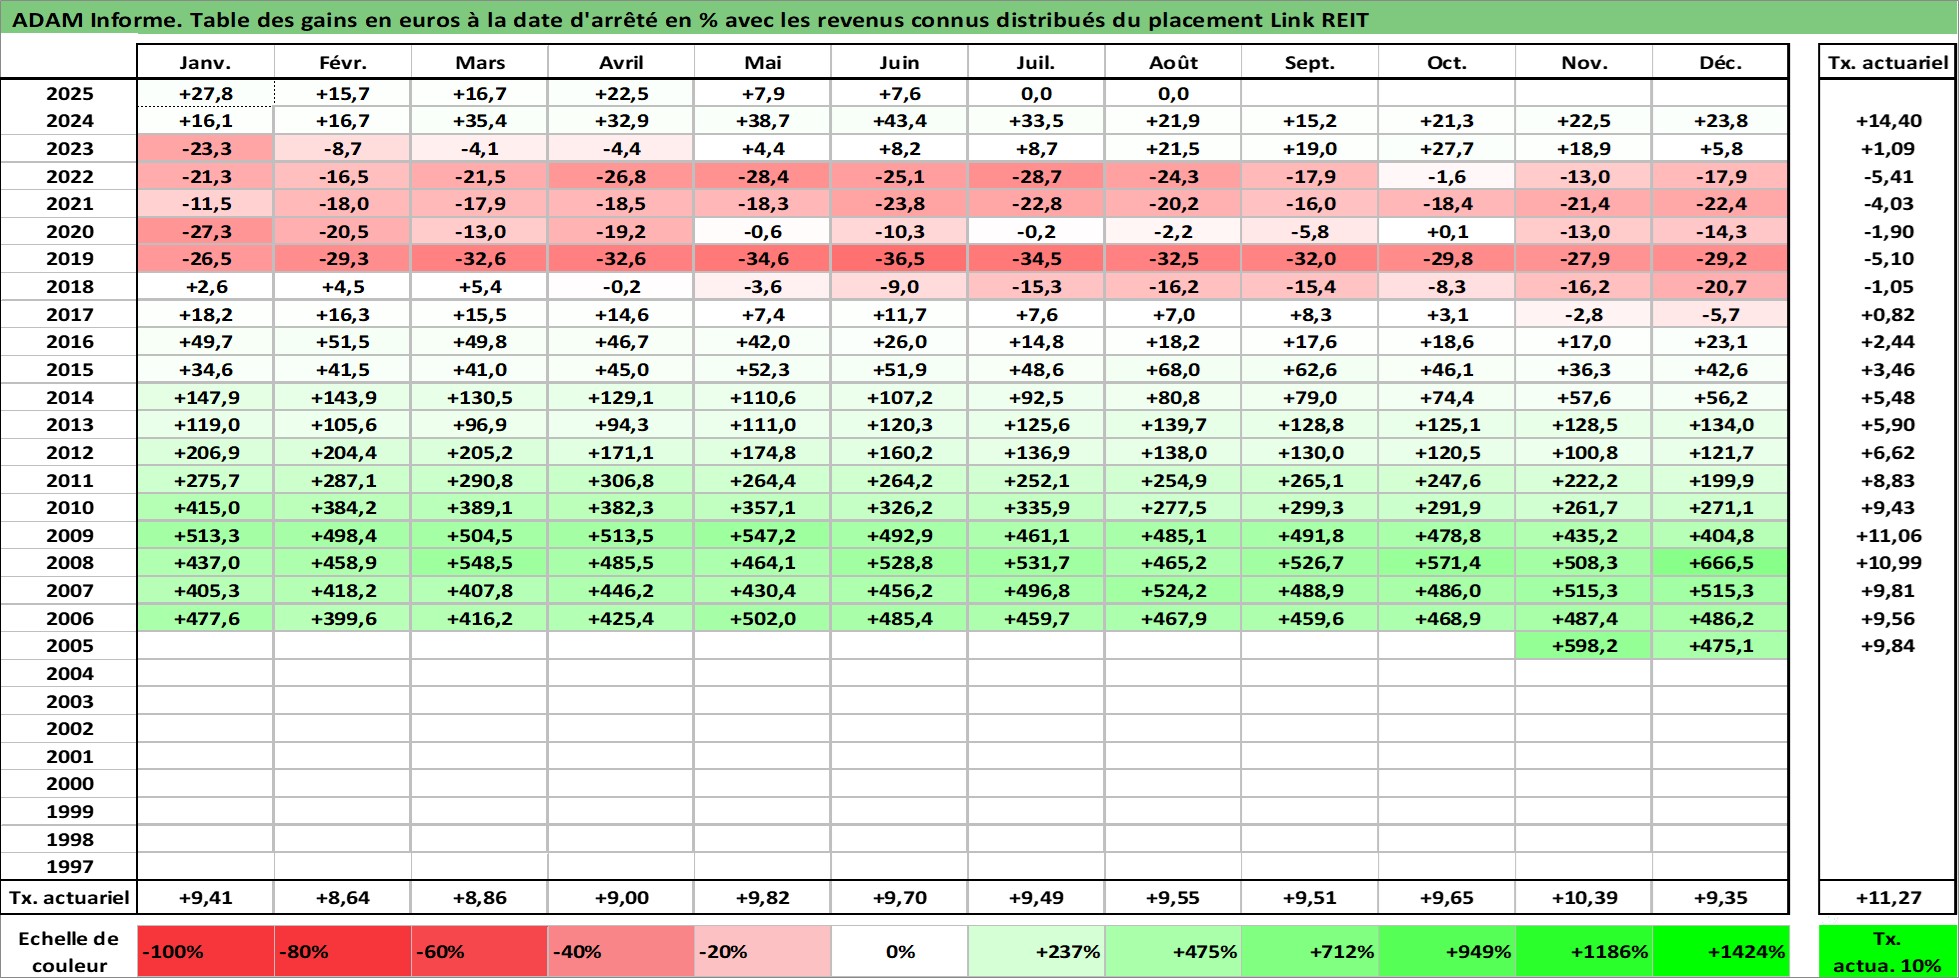Select cell '+147,9' in 2014 row
Viewport: 1959px width, 978px height.
pyautogui.click(x=205, y=397)
